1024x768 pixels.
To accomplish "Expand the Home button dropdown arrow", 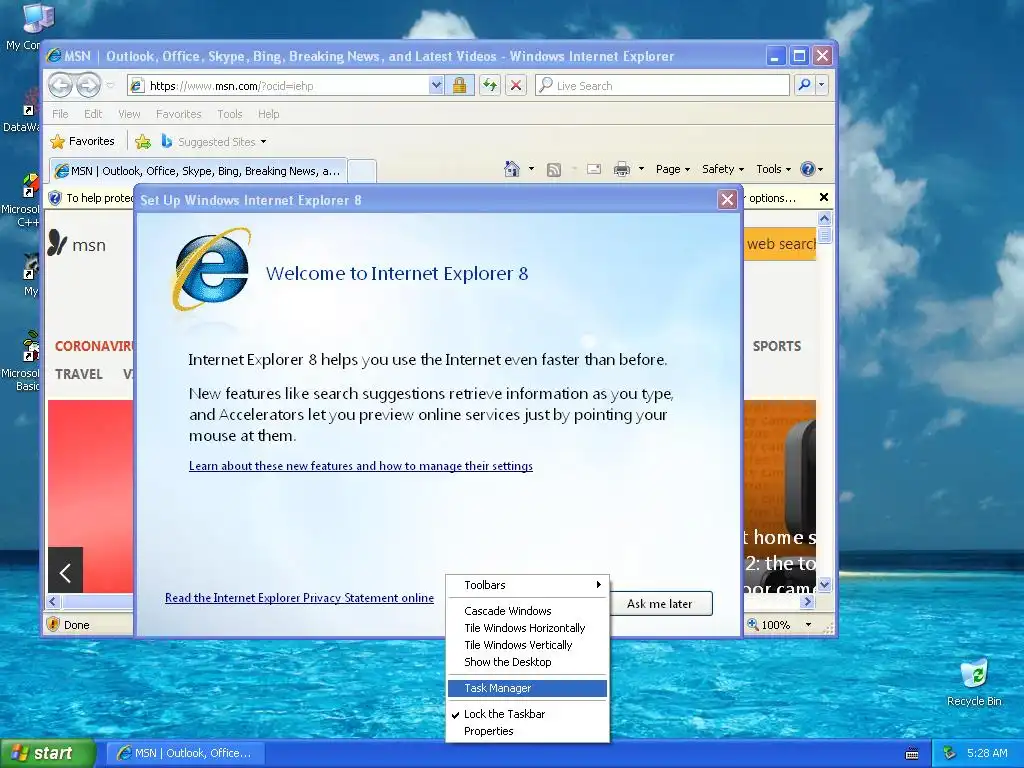I will click(531, 169).
